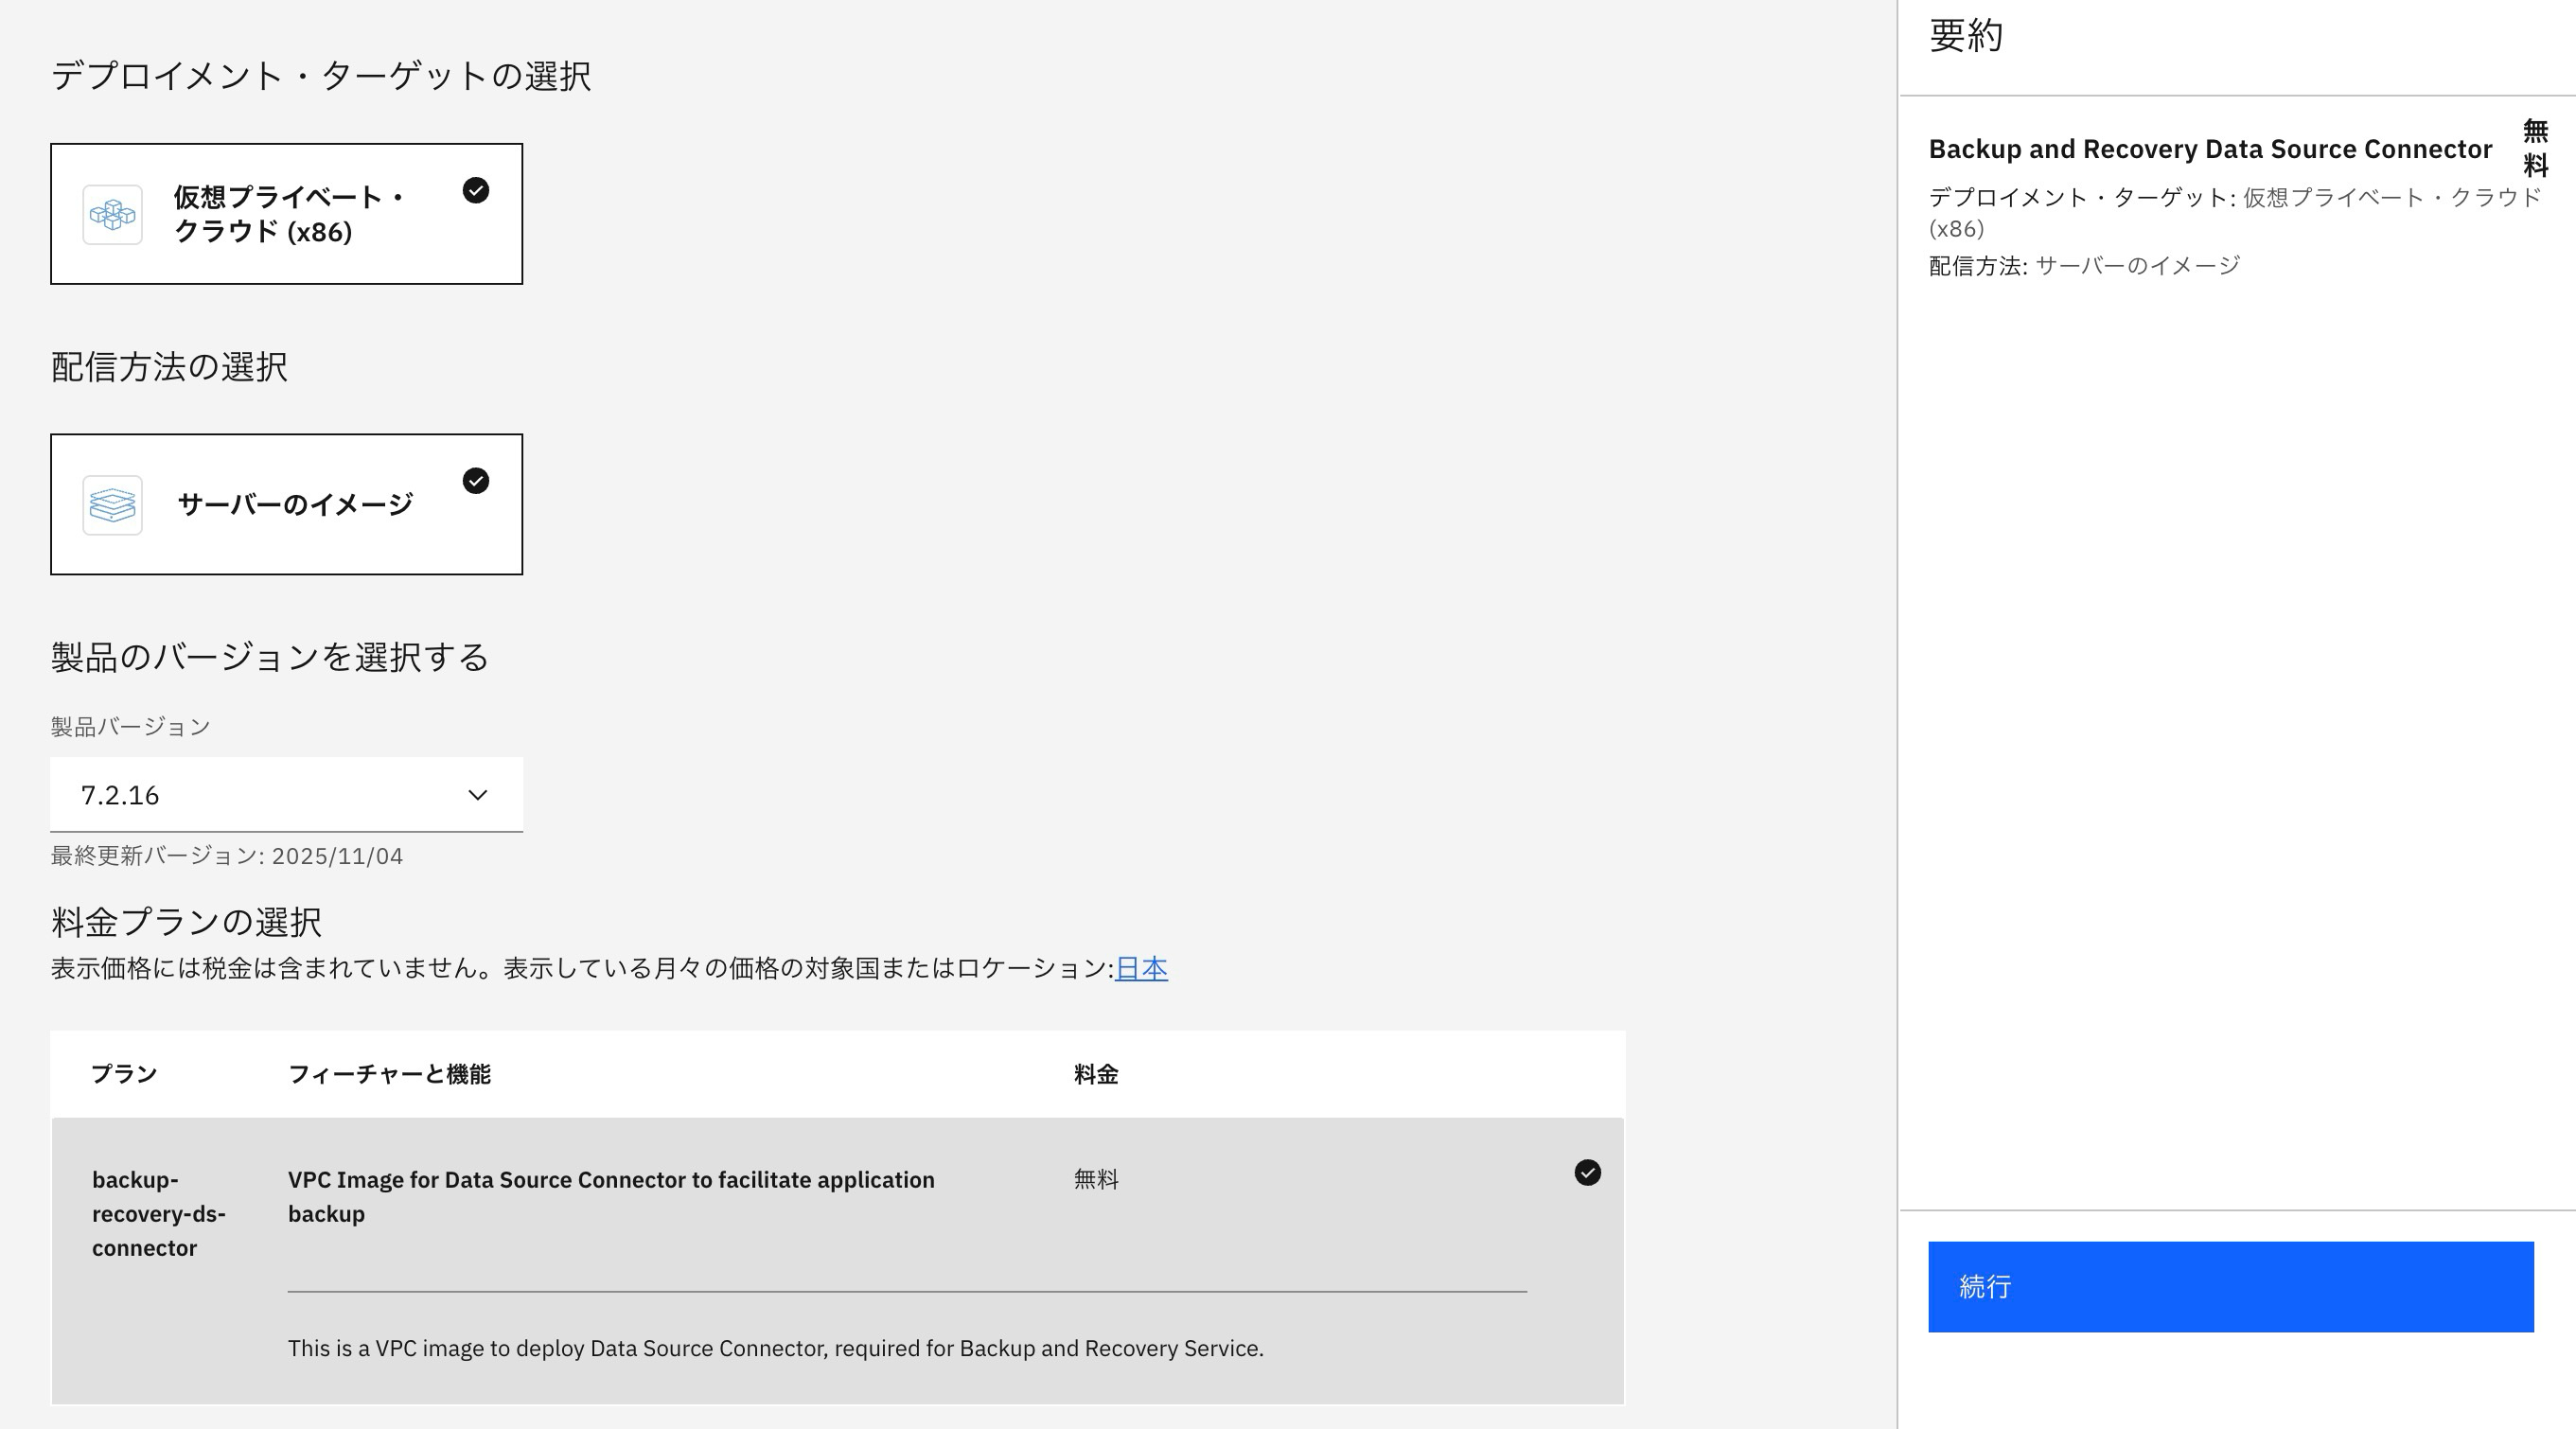Click the summary title Backup and Recovery Data Source Connector

[x=2210, y=149]
